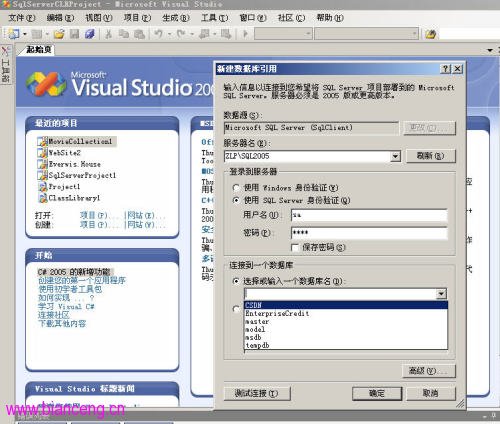Click the WebSite2 project icon
Viewport: 500px width, 424px height.
42,153
